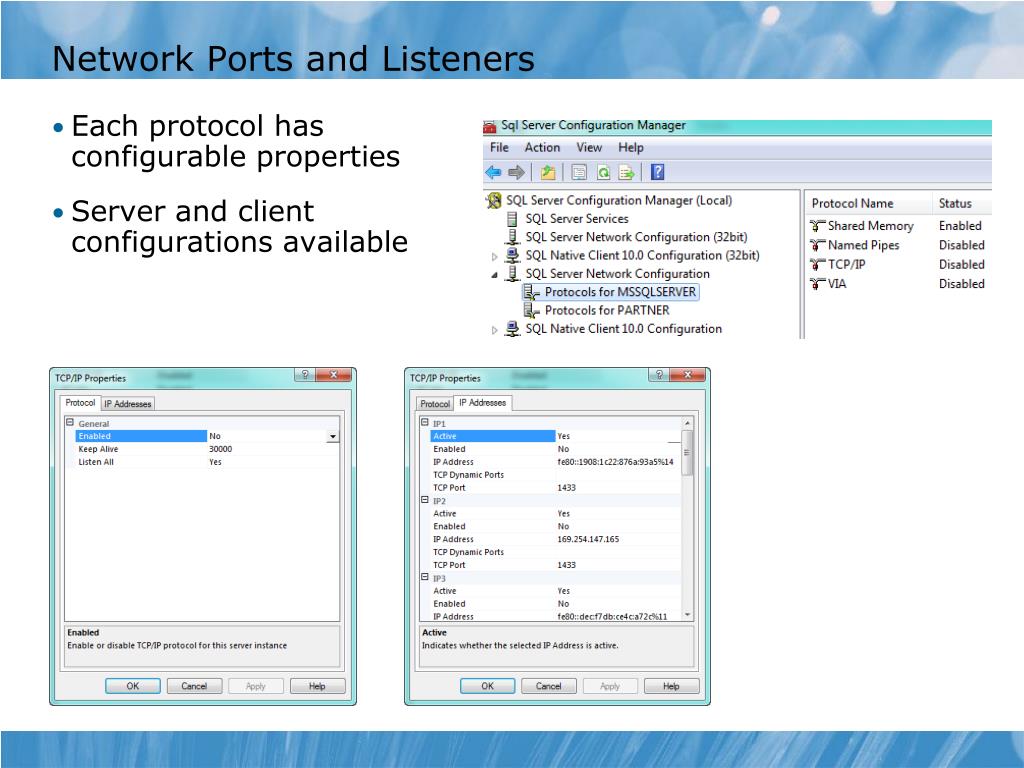This screenshot has height=768, width=1024.
Task: Select the Listen All property row
Action: 207,462
